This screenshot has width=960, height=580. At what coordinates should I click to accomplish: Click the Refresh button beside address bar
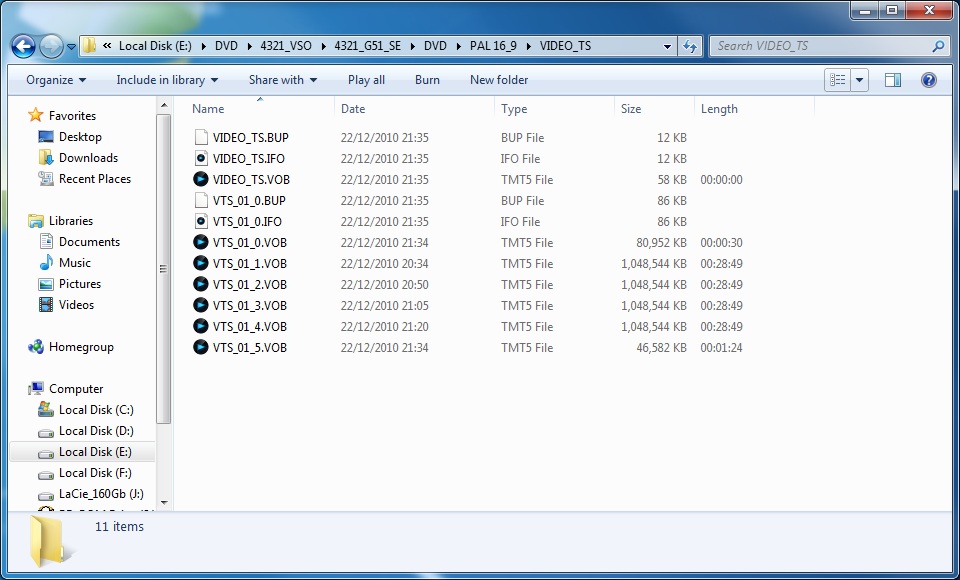tap(690, 46)
